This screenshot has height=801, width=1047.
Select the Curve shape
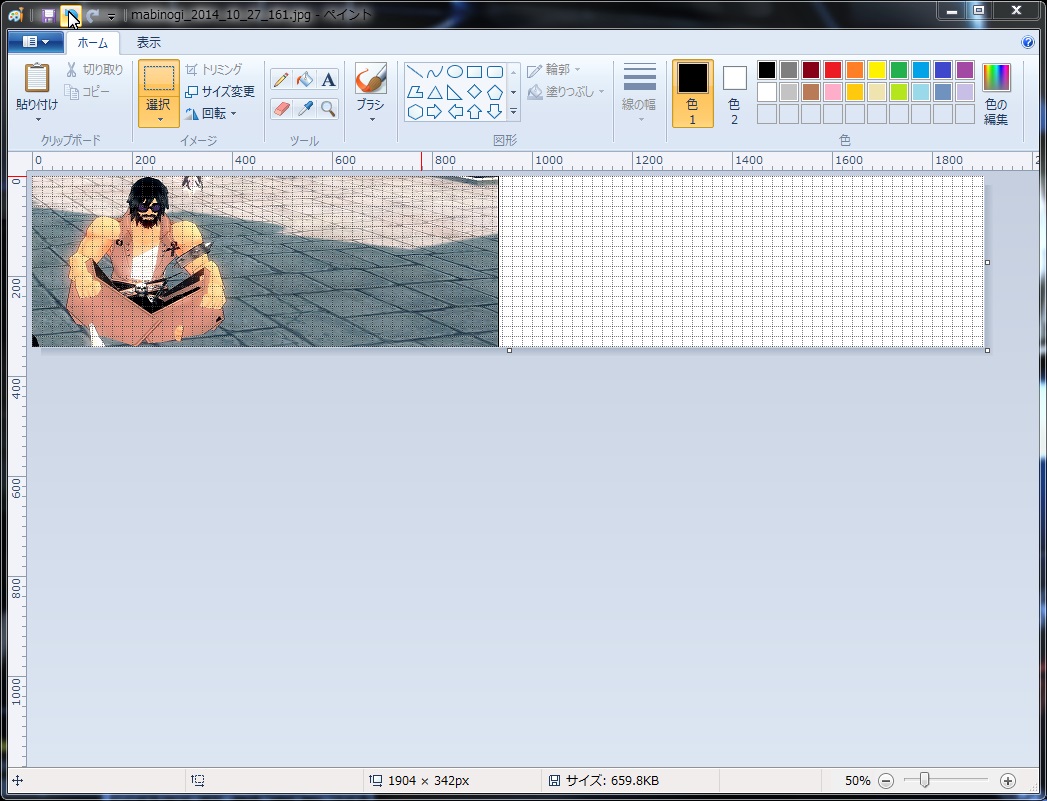[x=435, y=71]
